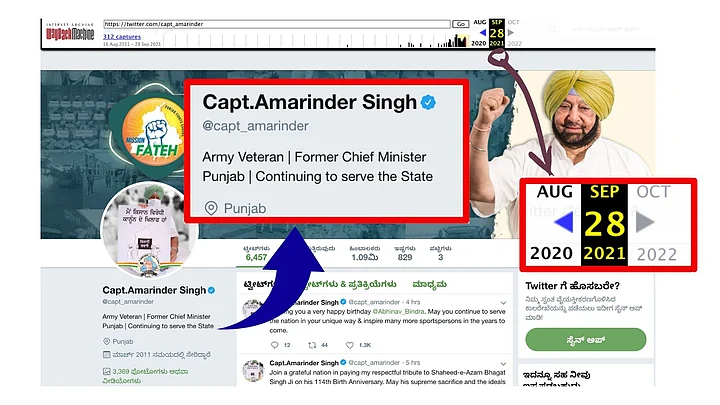Click the Wayback URL input field
This screenshot has width=720, height=405.
point(276,24)
